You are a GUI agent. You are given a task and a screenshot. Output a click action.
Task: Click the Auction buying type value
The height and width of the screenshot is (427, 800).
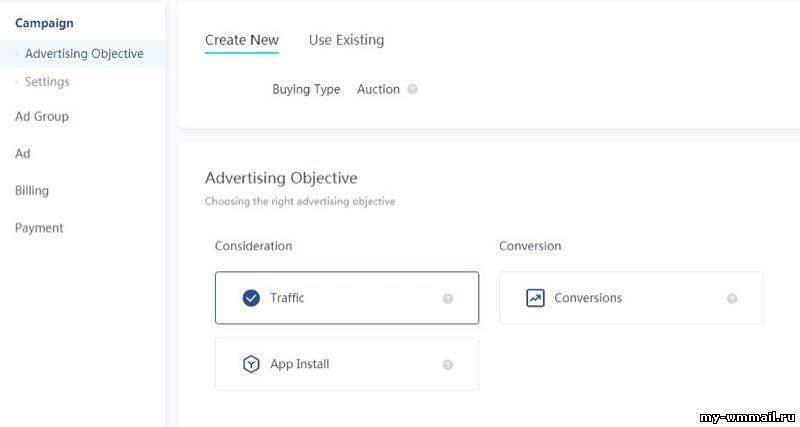click(378, 89)
